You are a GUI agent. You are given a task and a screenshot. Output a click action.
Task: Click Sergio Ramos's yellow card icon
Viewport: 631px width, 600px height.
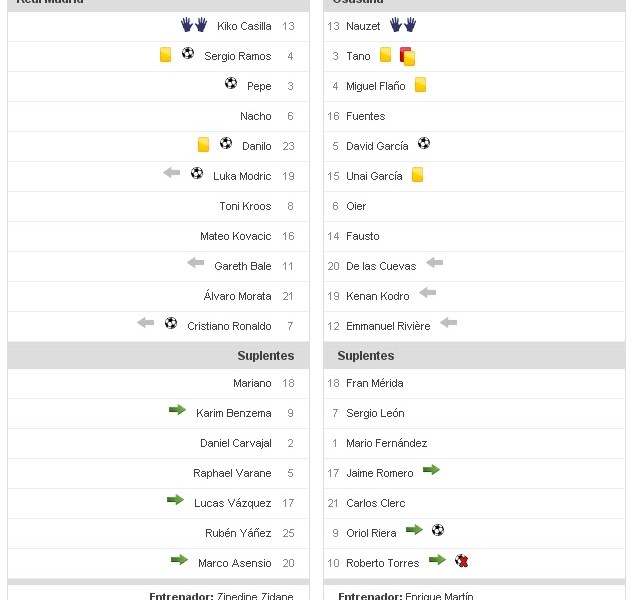coord(166,55)
